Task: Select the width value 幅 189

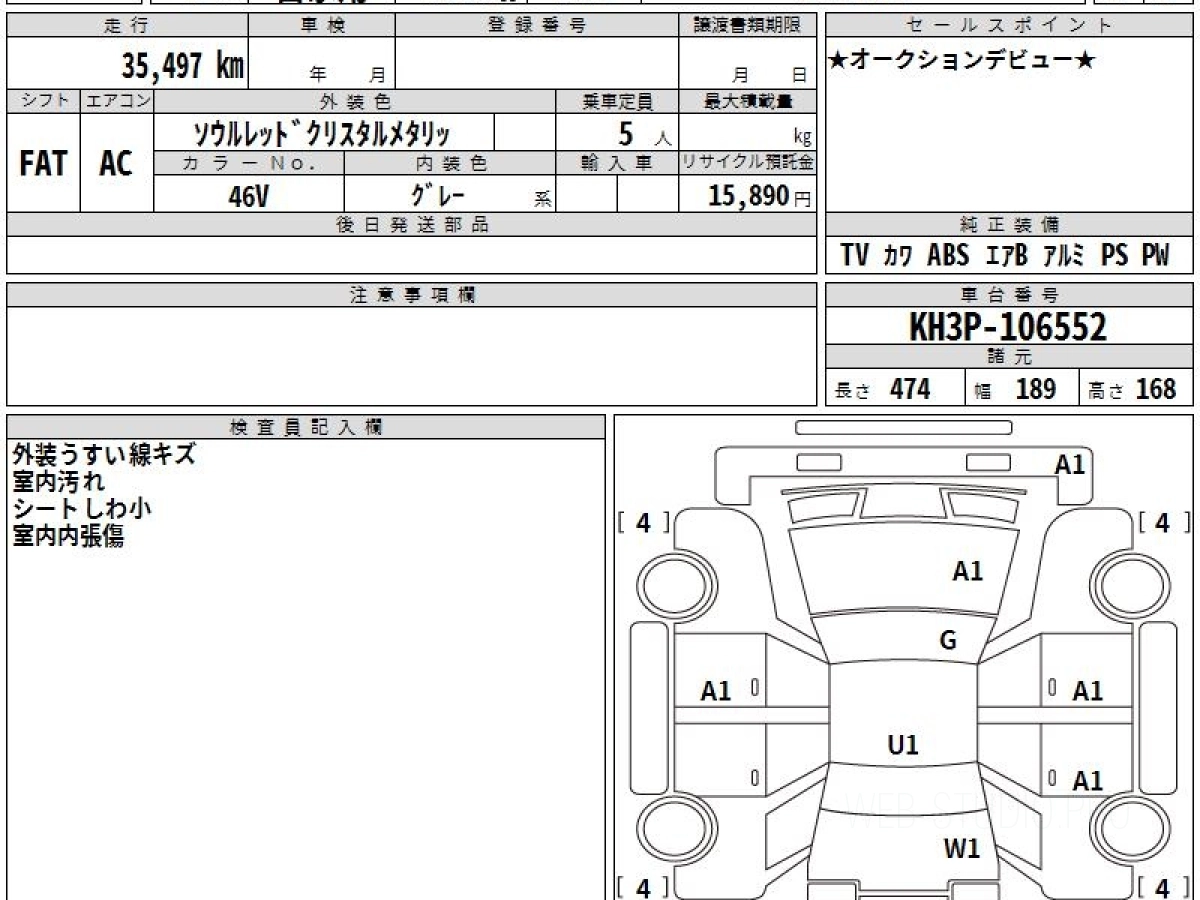Action: tap(1016, 389)
